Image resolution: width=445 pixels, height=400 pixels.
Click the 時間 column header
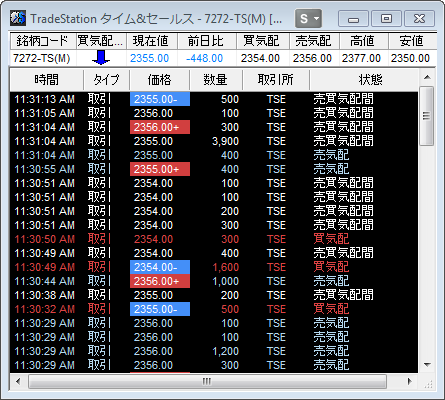tap(46, 80)
